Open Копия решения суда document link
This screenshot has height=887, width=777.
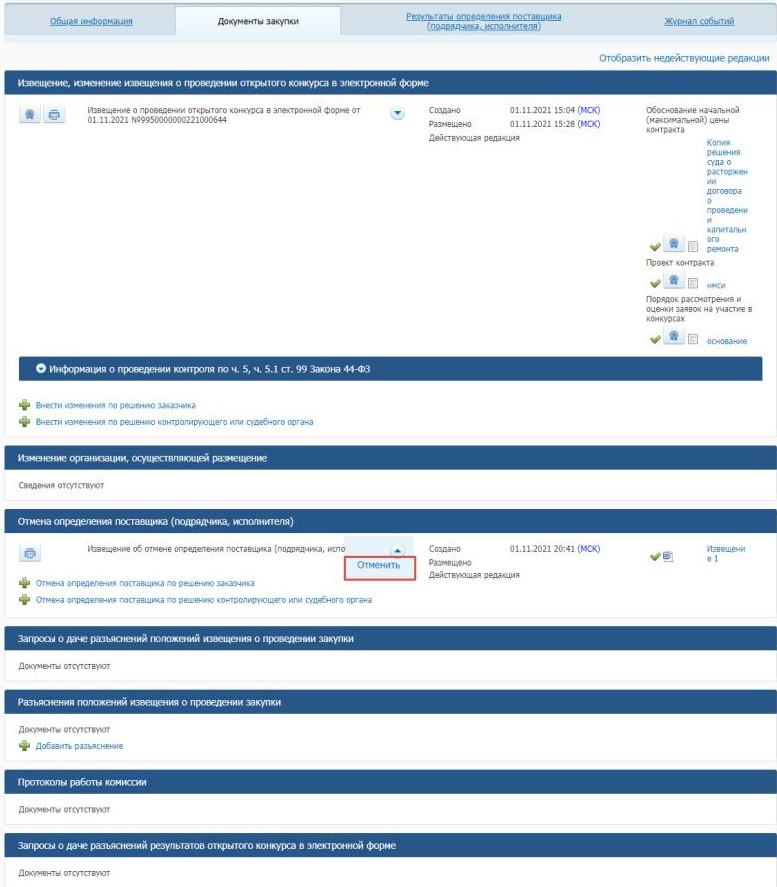pos(727,196)
